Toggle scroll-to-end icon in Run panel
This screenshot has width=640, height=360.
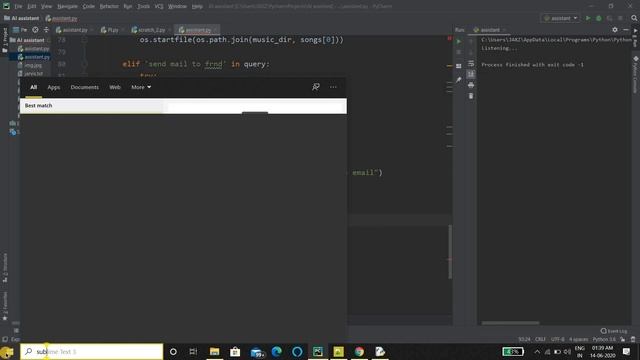(x=471, y=74)
